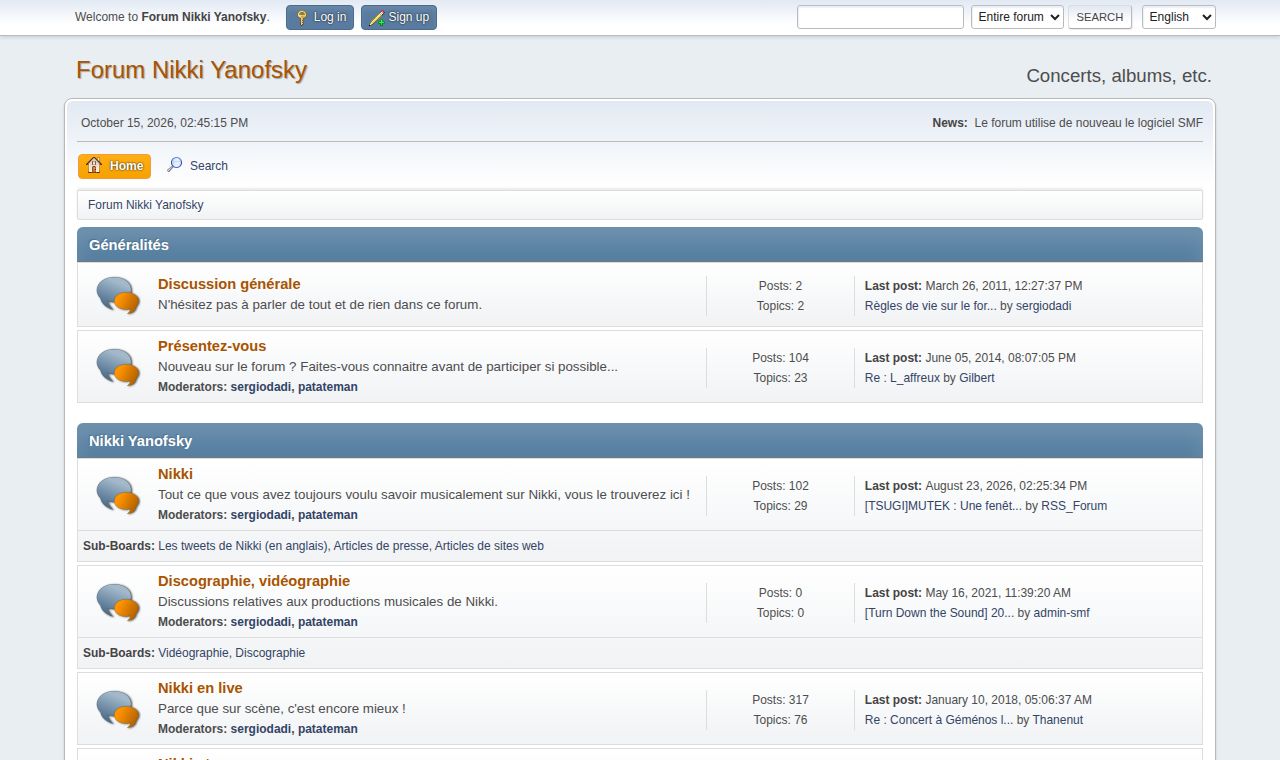The image size is (1280, 760).
Task: Click the Discussion générale board icon
Action: click(x=118, y=295)
